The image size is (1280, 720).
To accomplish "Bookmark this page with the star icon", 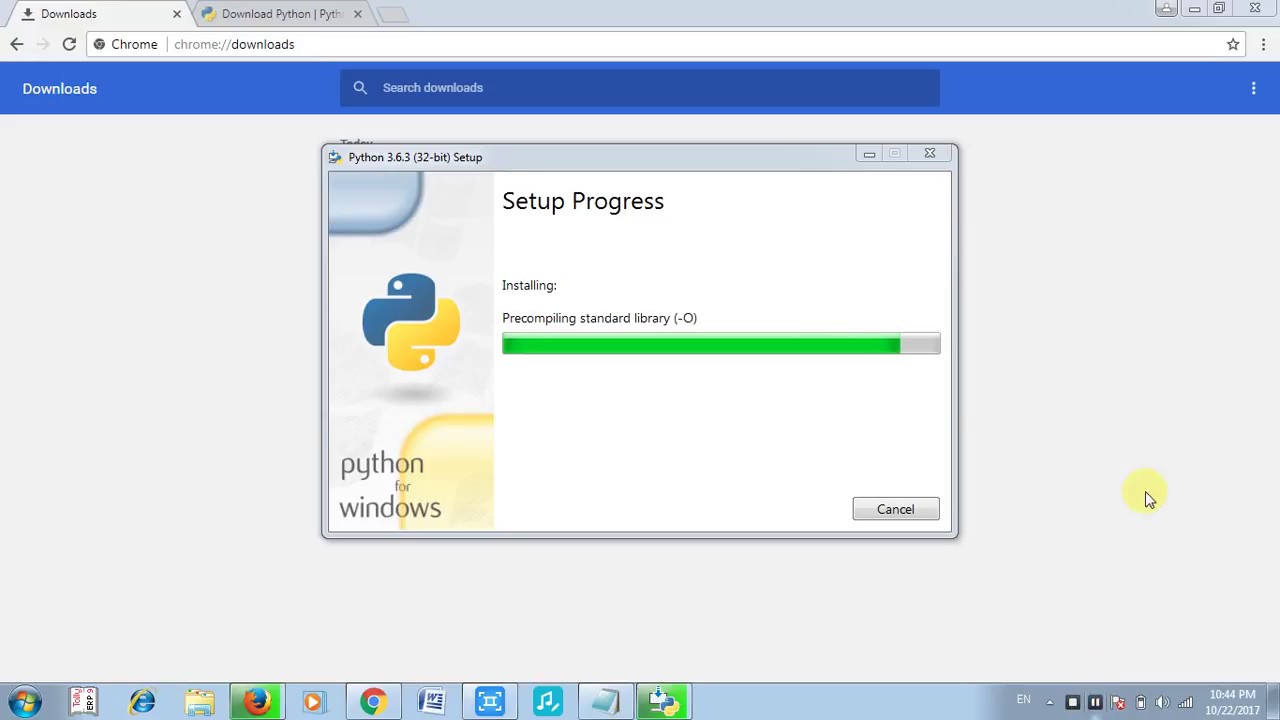I will tap(1233, 44).
